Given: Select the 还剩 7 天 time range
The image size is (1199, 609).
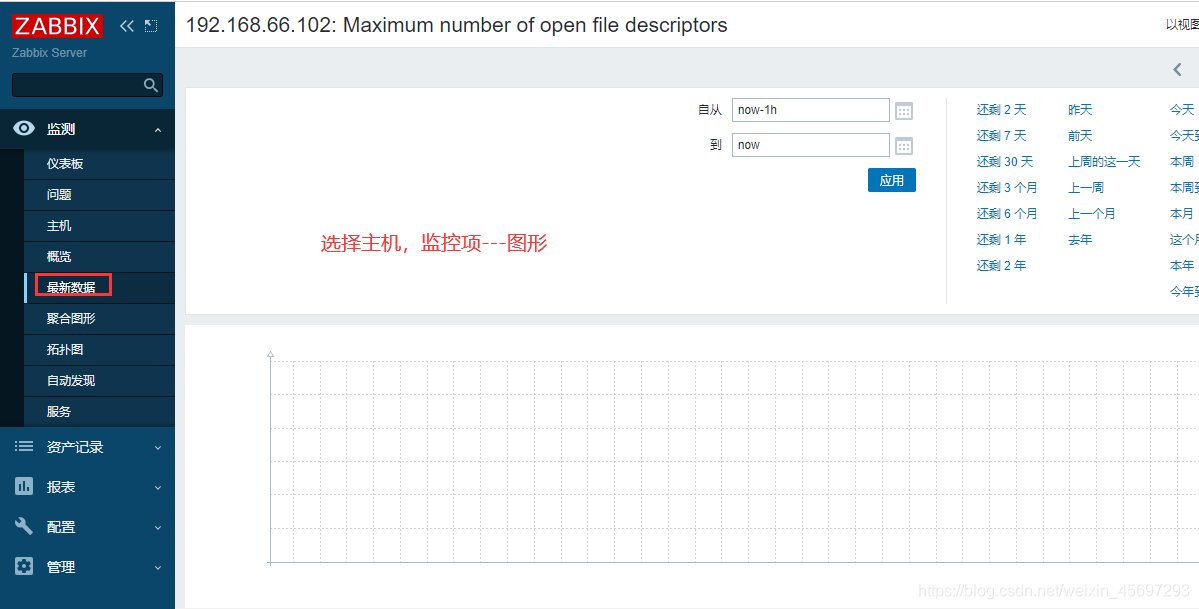Looking at the screenshot, I should (x=1001, y=135).
